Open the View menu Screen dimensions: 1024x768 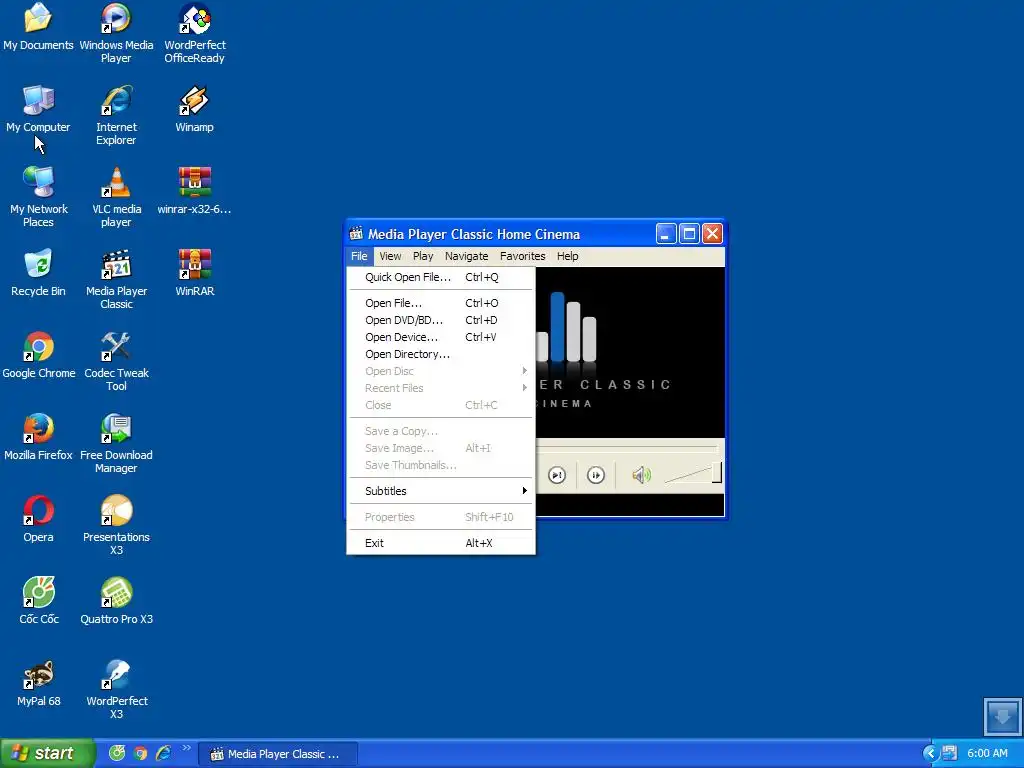tap(390, 256)
